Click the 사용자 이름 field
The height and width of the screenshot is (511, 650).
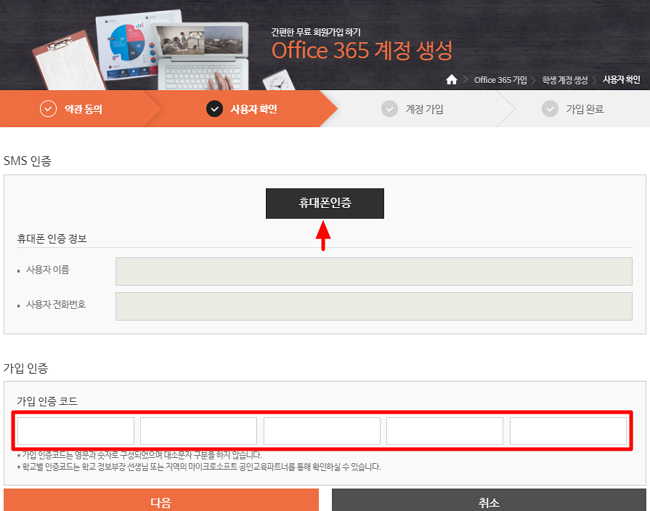pos(374,271)
